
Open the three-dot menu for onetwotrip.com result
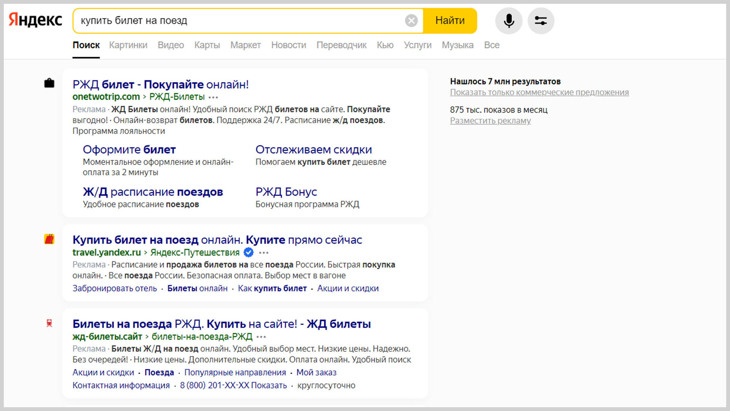pyautogui.click(x=213, y=97)
